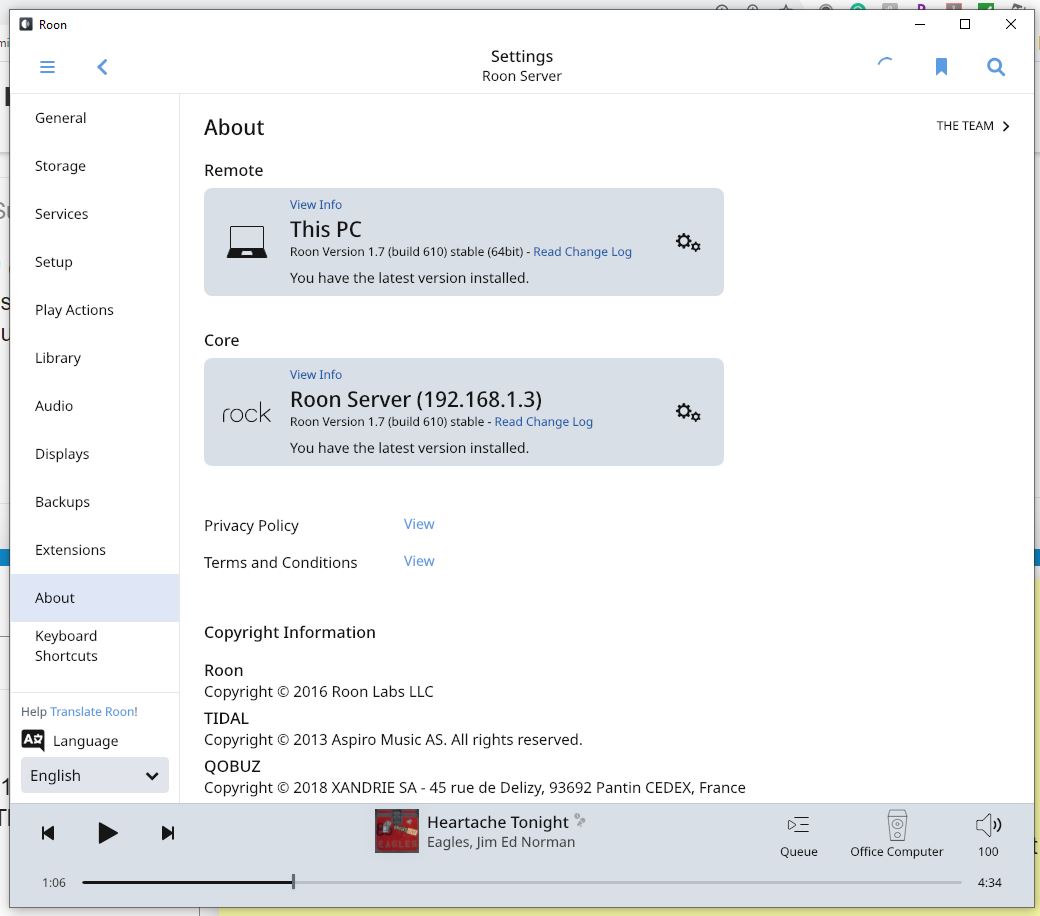Click the Translate Roon! link

[94, 712]
